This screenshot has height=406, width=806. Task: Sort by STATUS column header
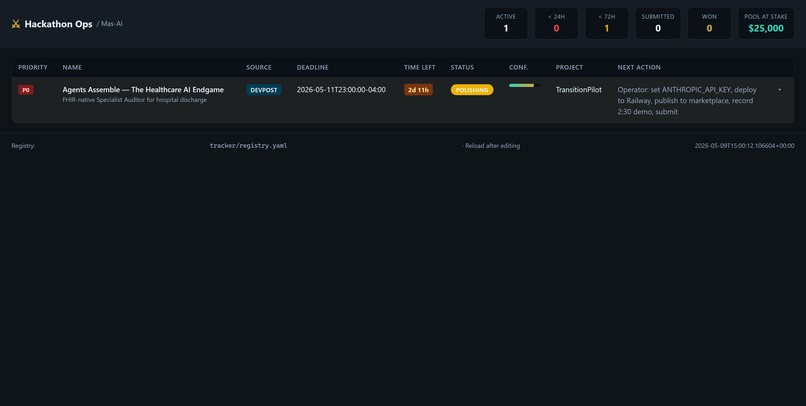462,67
